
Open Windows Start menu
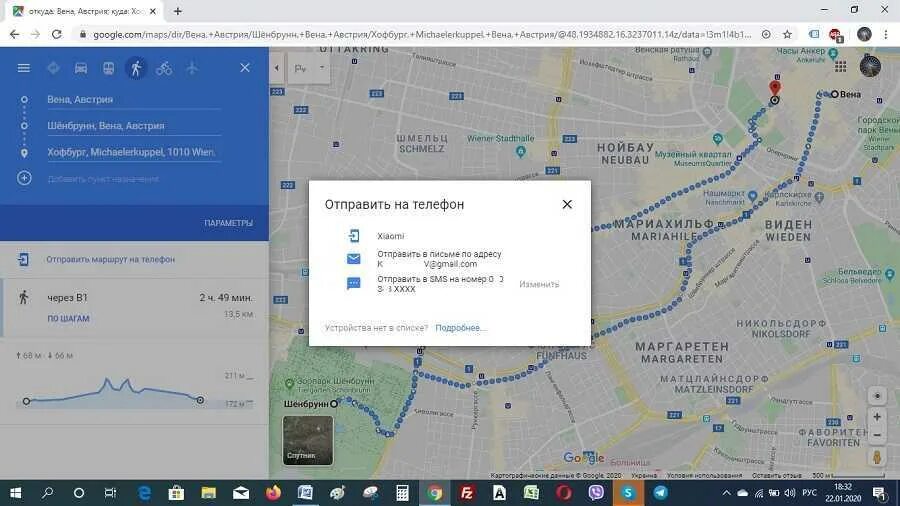click(15, 493)
